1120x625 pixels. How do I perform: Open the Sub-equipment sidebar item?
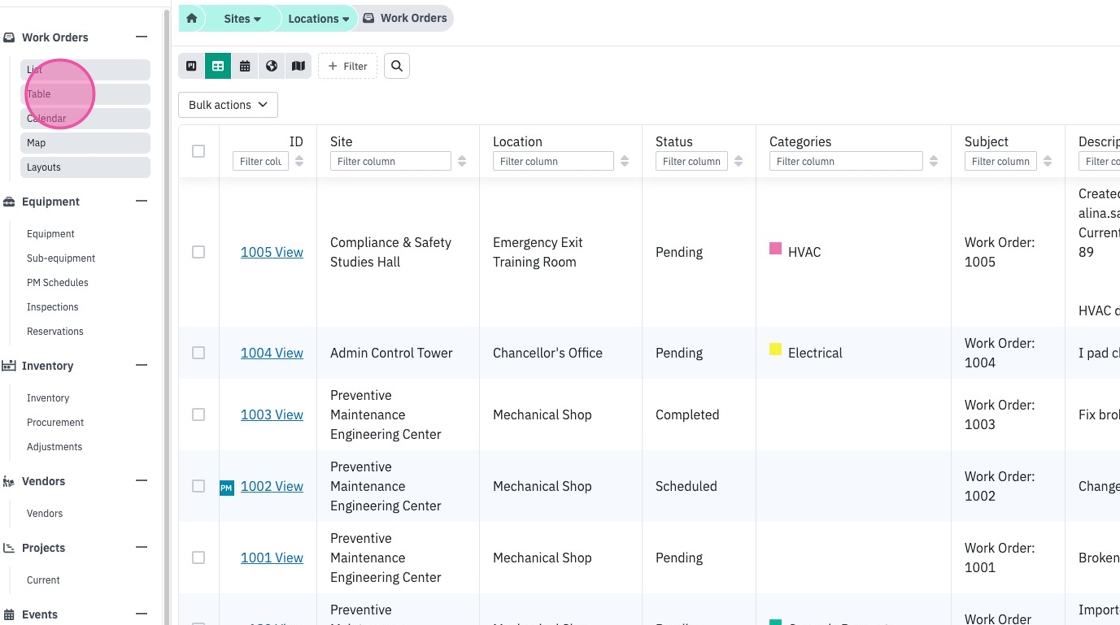(x=61, y=259)
